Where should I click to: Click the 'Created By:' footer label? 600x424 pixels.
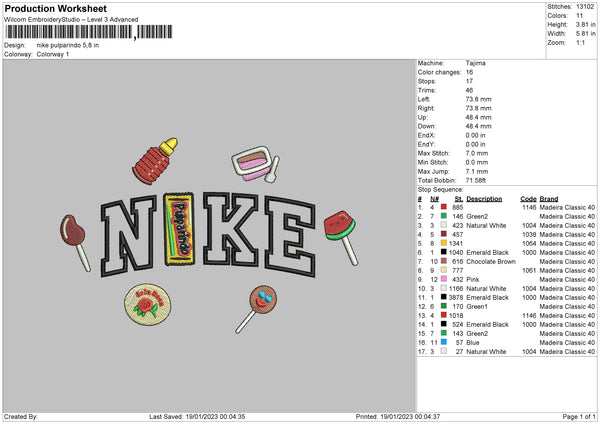tap(21, 416)
